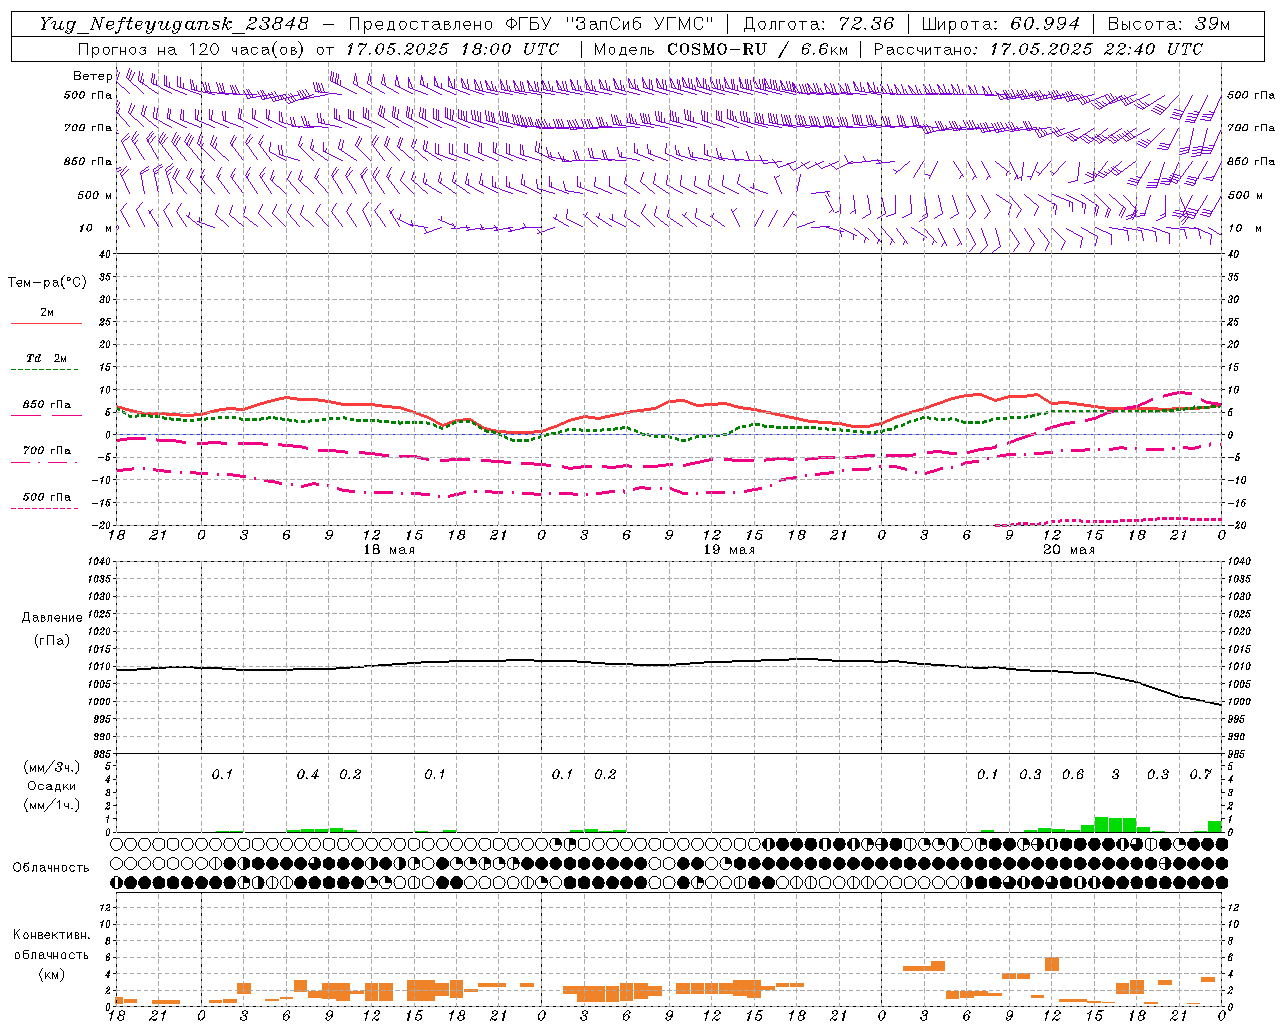Click the red '2м' temperature legend line
Viewport: 1280px width, 1024px height.
[46, 323]
